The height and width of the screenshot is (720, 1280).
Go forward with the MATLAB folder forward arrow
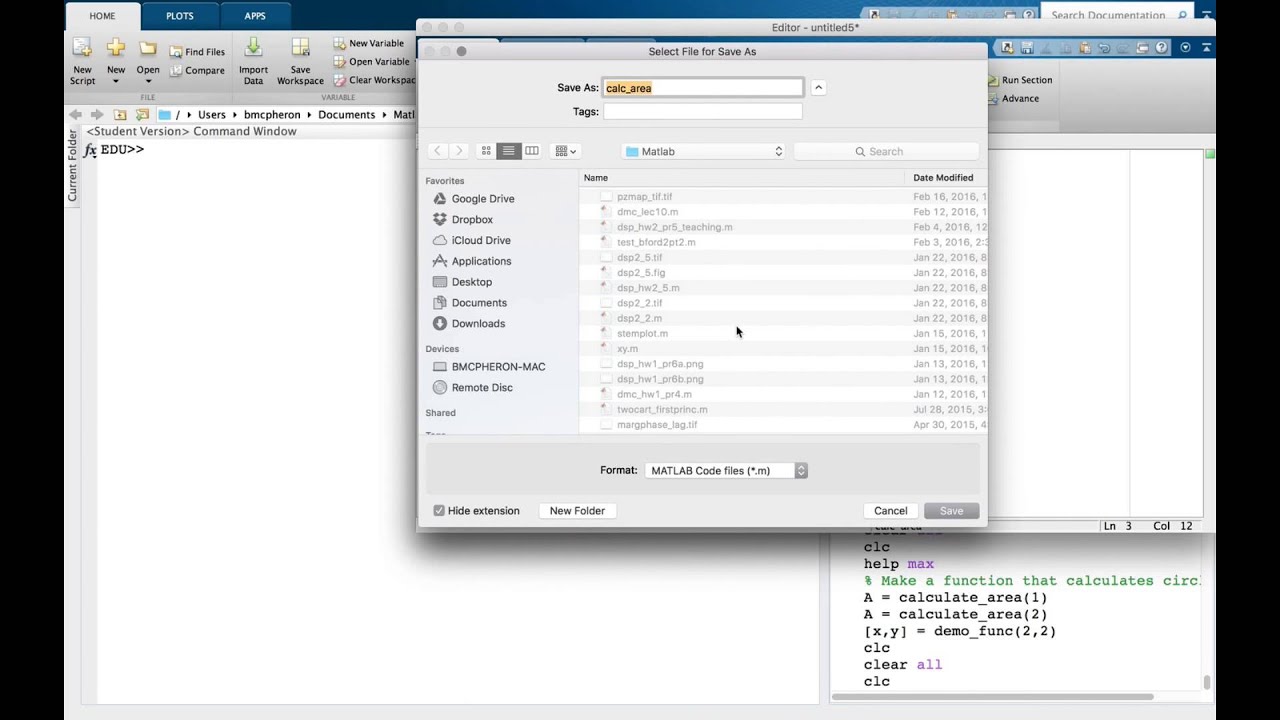pos(97,115)
